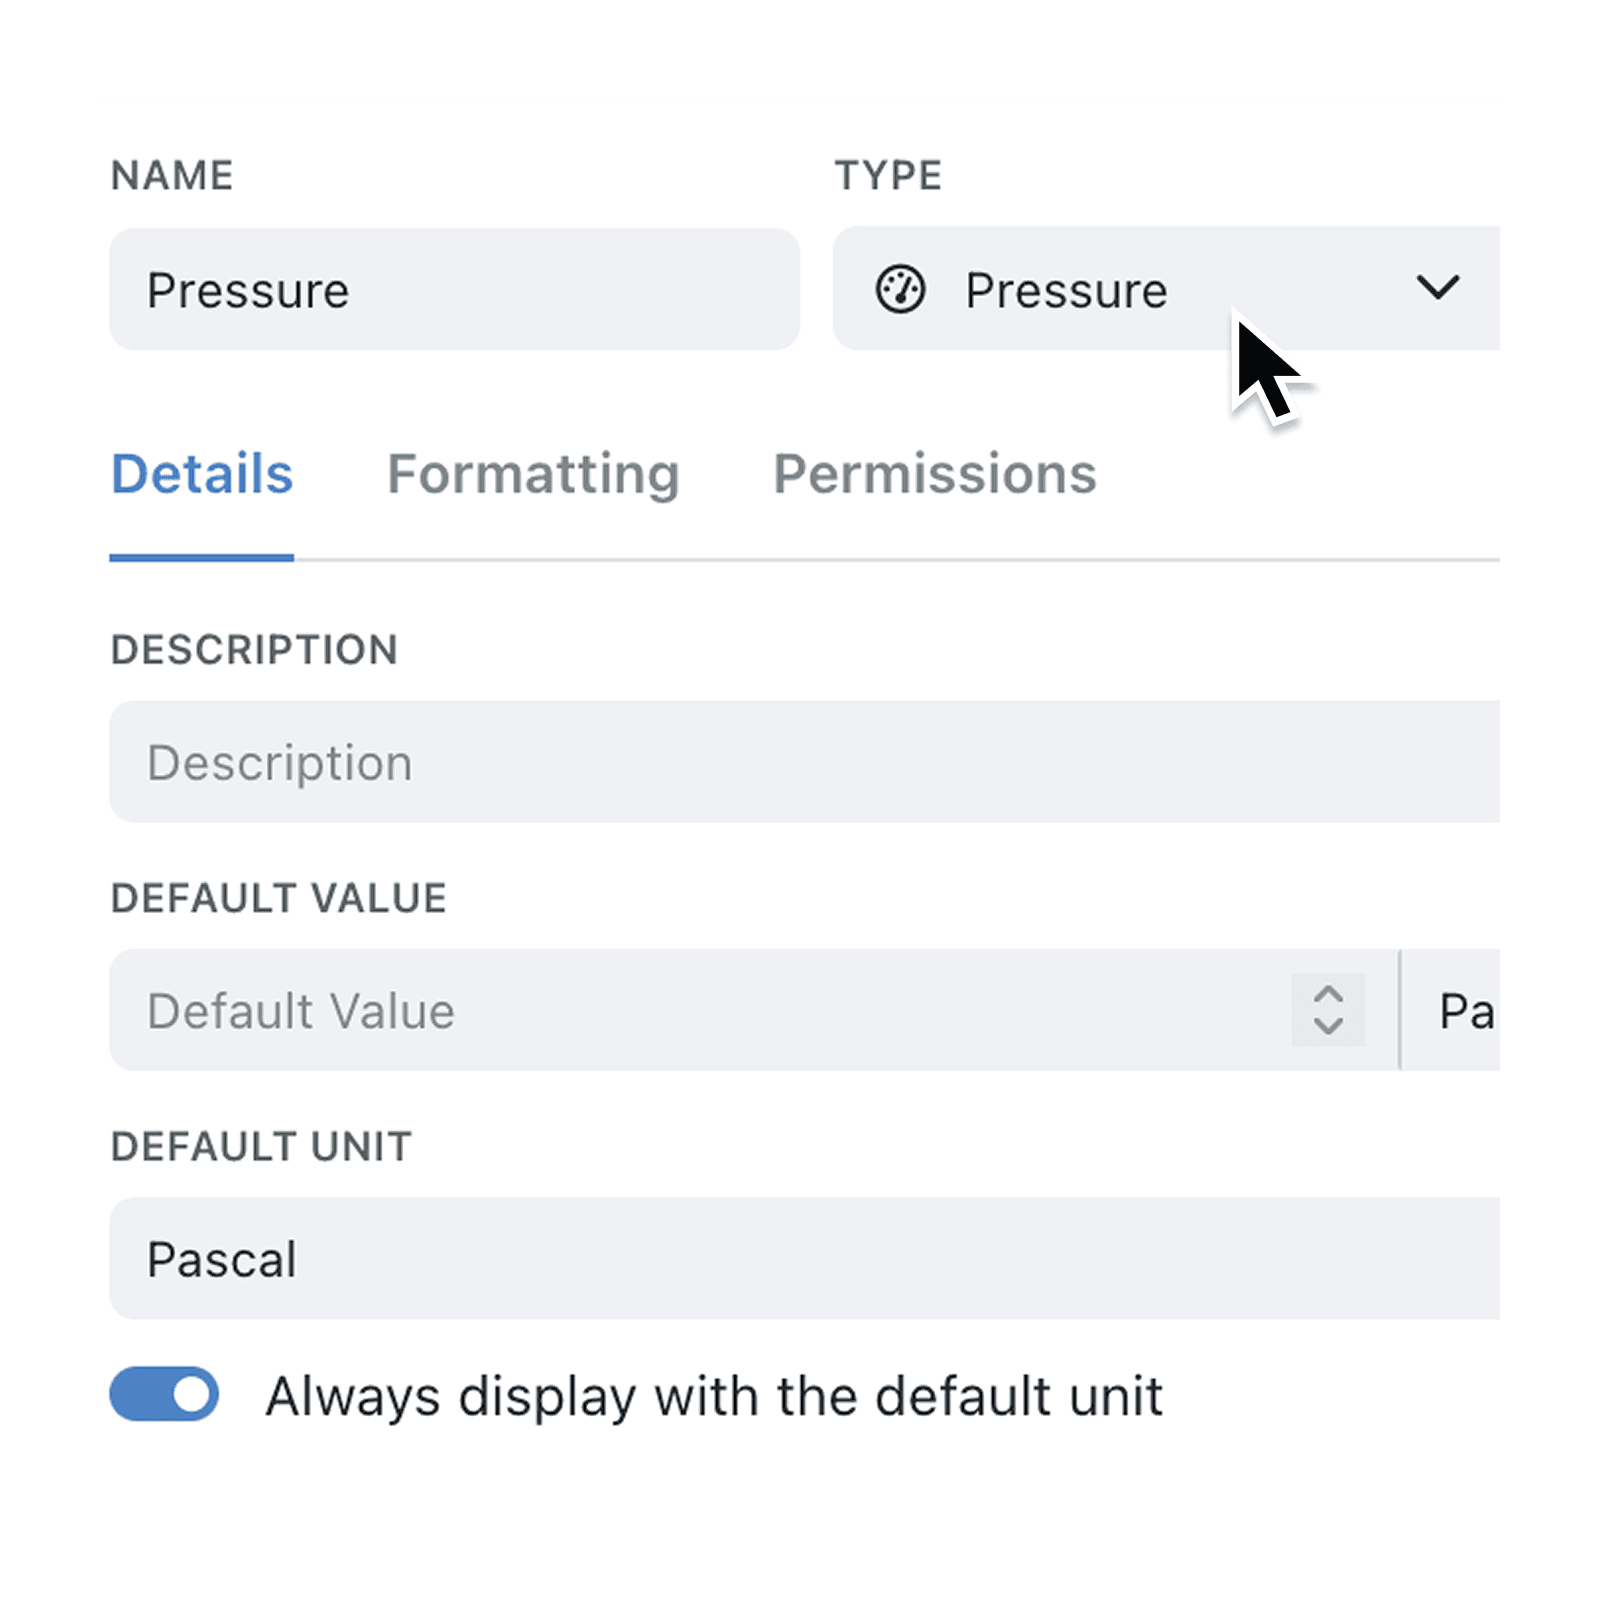Viewport: 1600px width, 1600px height.
Task: Click the DEFAULT UNIT section label
Action: click(261, 1146)
